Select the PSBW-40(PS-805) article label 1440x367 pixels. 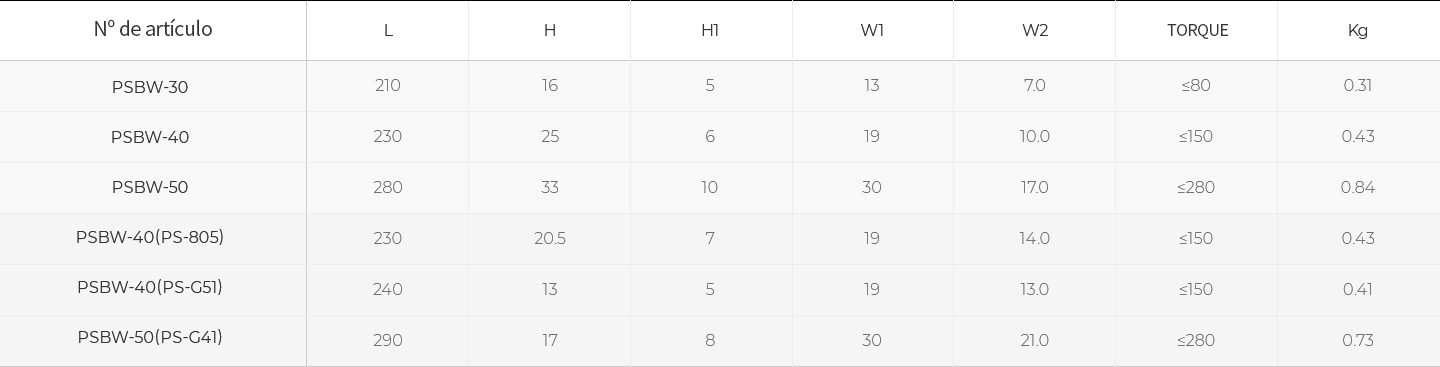(x=150, y=237)
